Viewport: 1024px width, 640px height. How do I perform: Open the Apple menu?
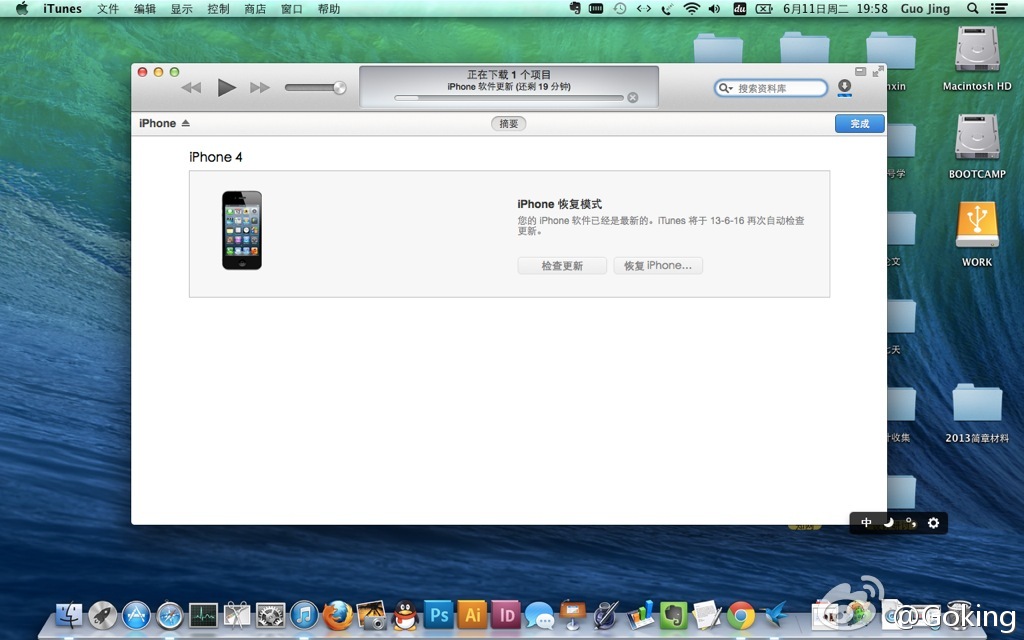click(x=22, y=8)
